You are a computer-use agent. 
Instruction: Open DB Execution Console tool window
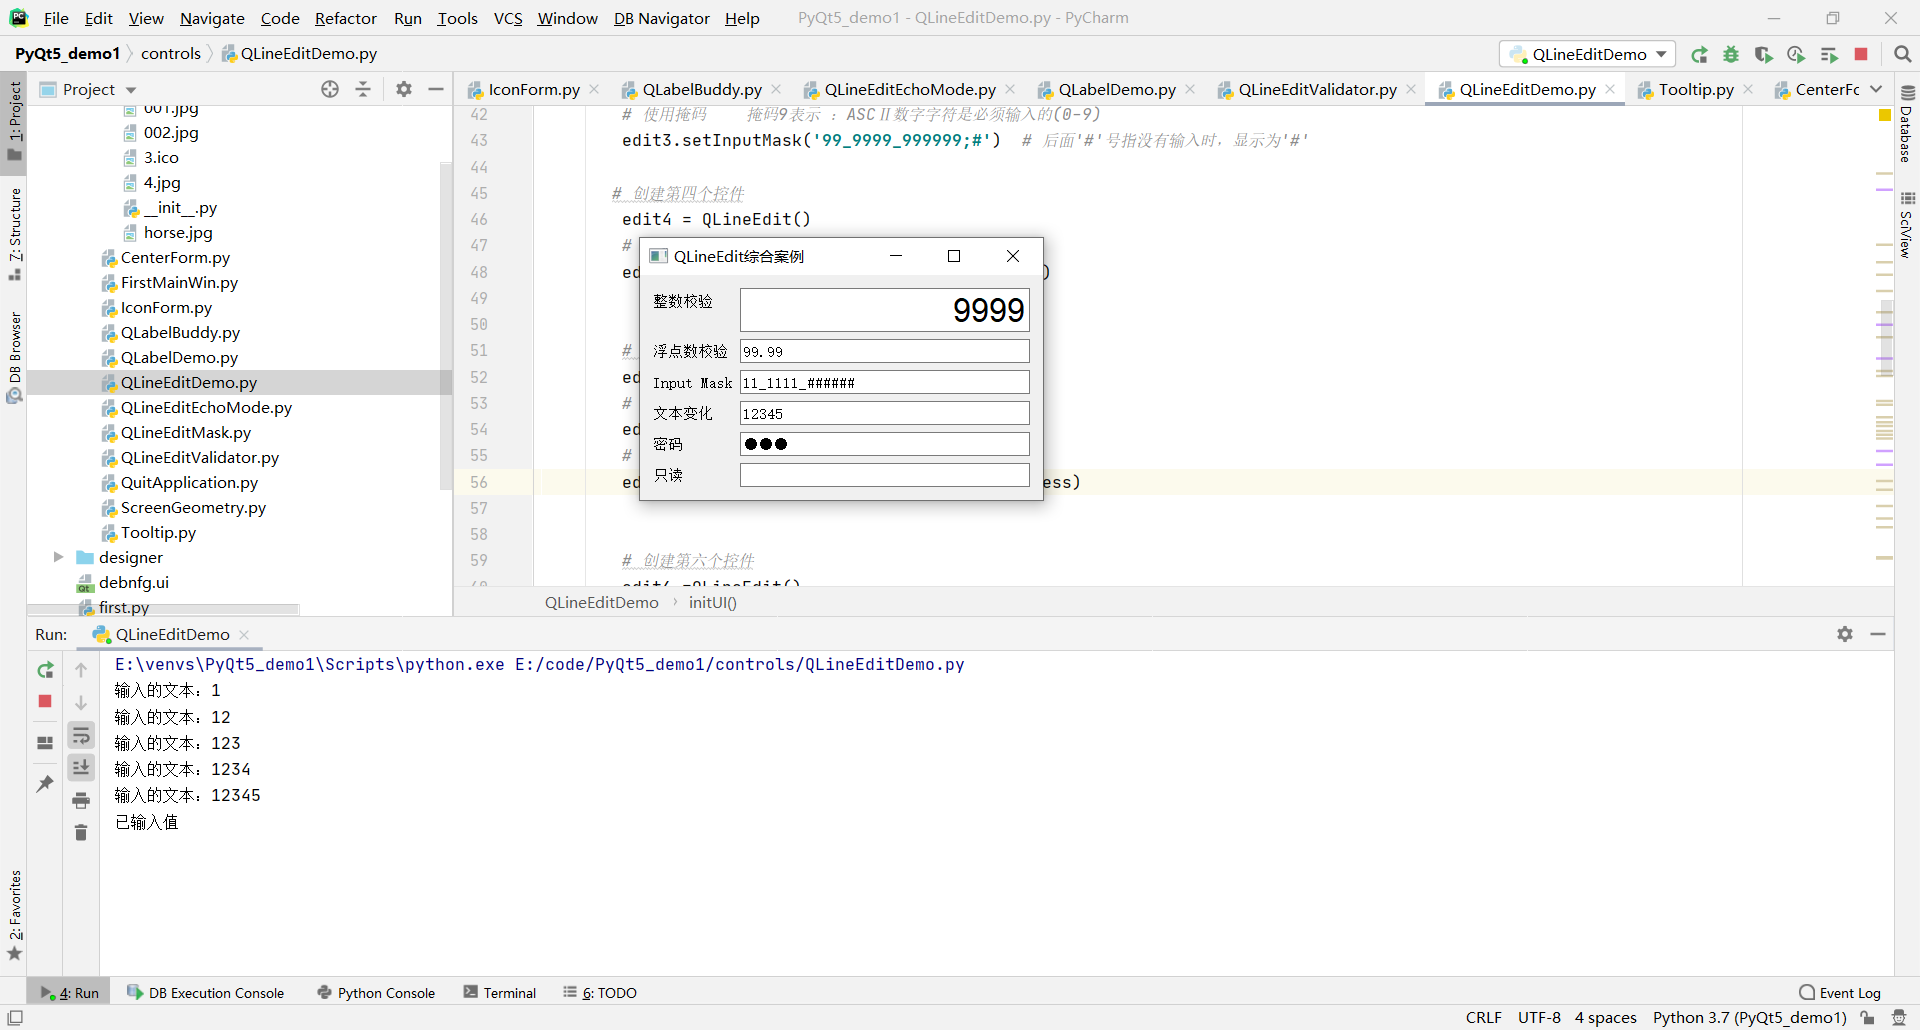pyautogui.click(x=206, y=993)
